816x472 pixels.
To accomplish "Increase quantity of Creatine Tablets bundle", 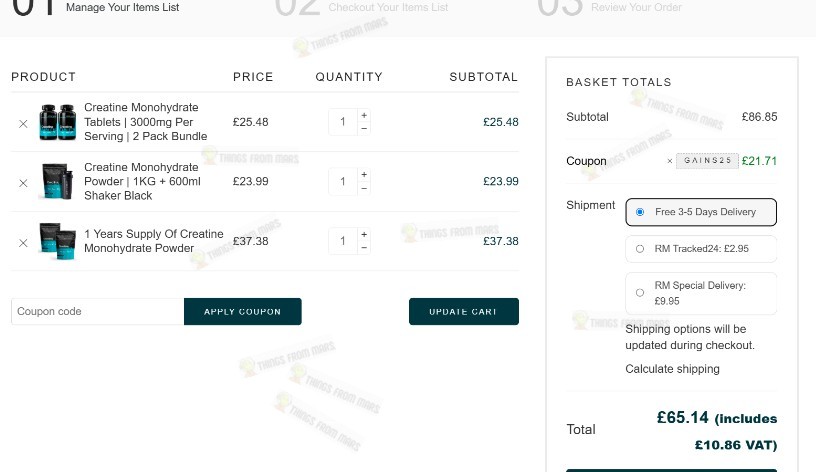I will (x=364, y=116).
